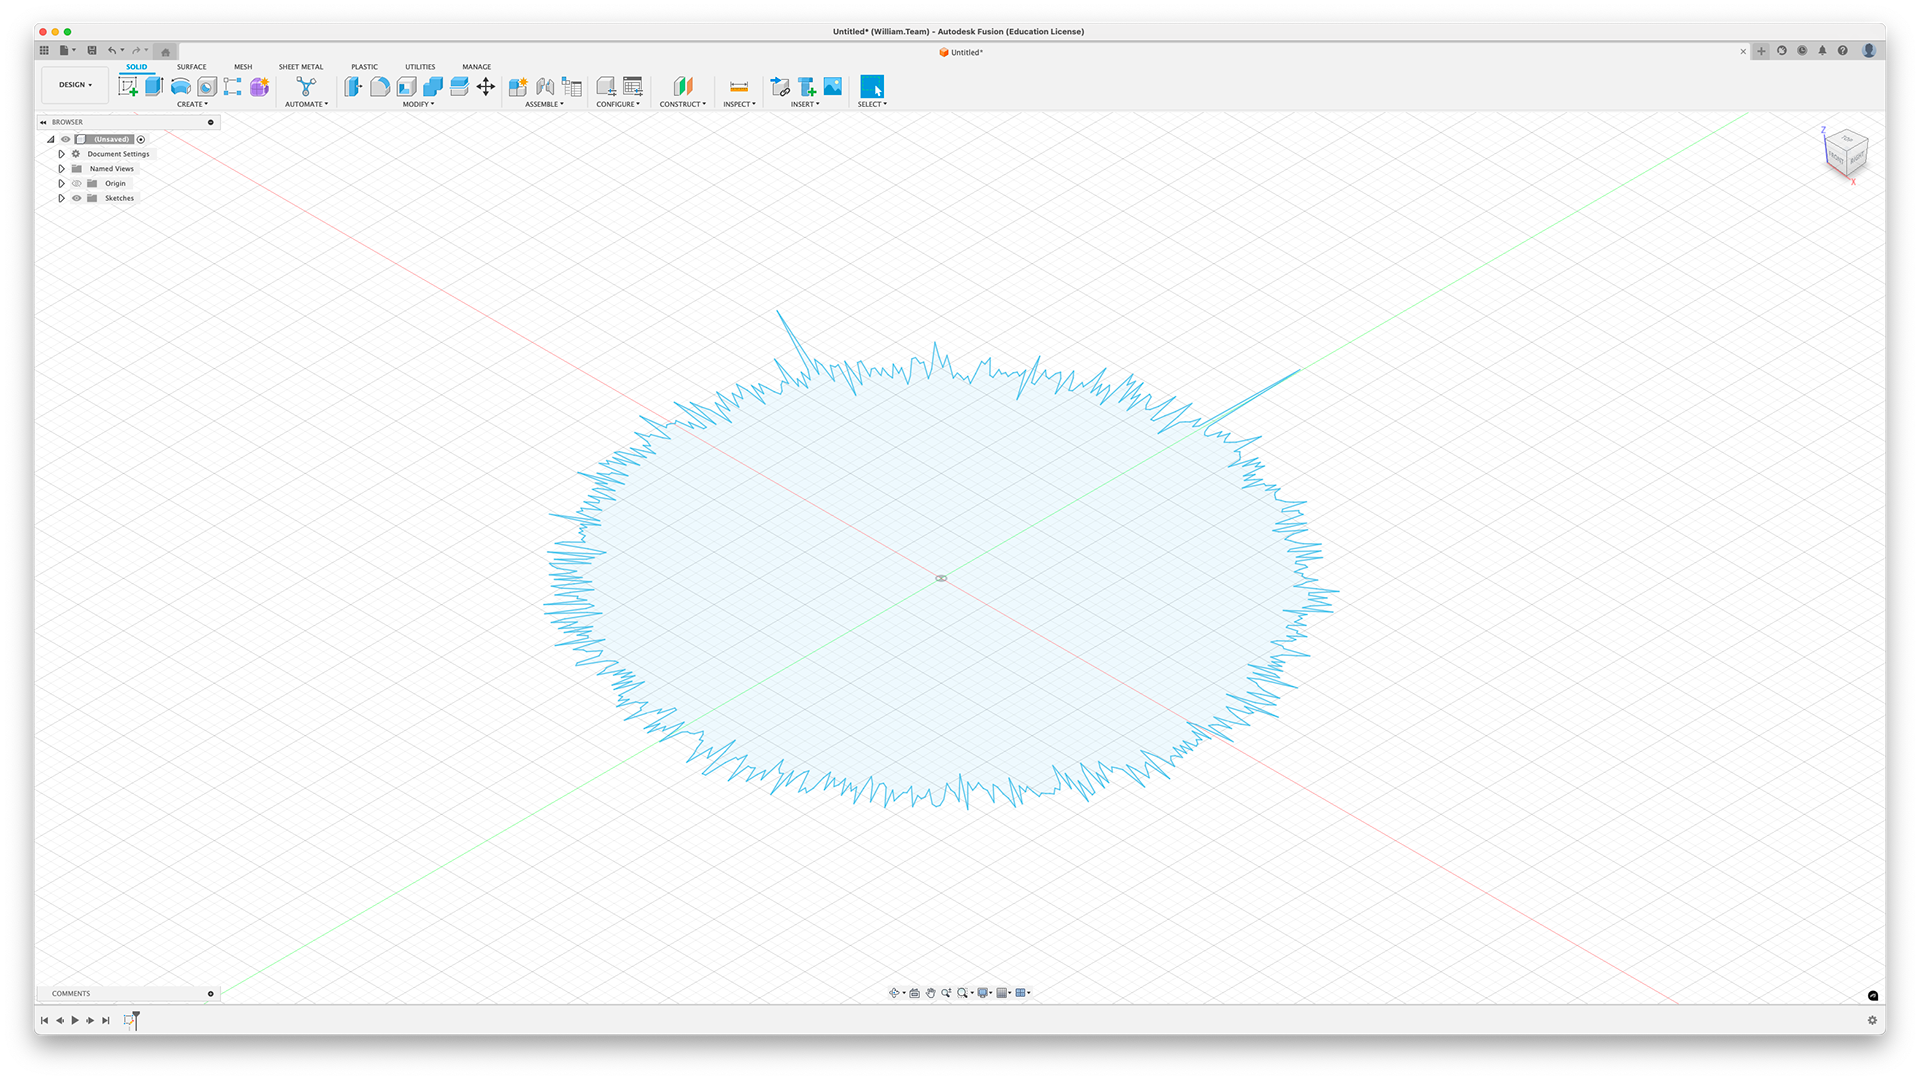Select the Press Pull tool
1920x1080 pixels.
(x=353, y=87)
